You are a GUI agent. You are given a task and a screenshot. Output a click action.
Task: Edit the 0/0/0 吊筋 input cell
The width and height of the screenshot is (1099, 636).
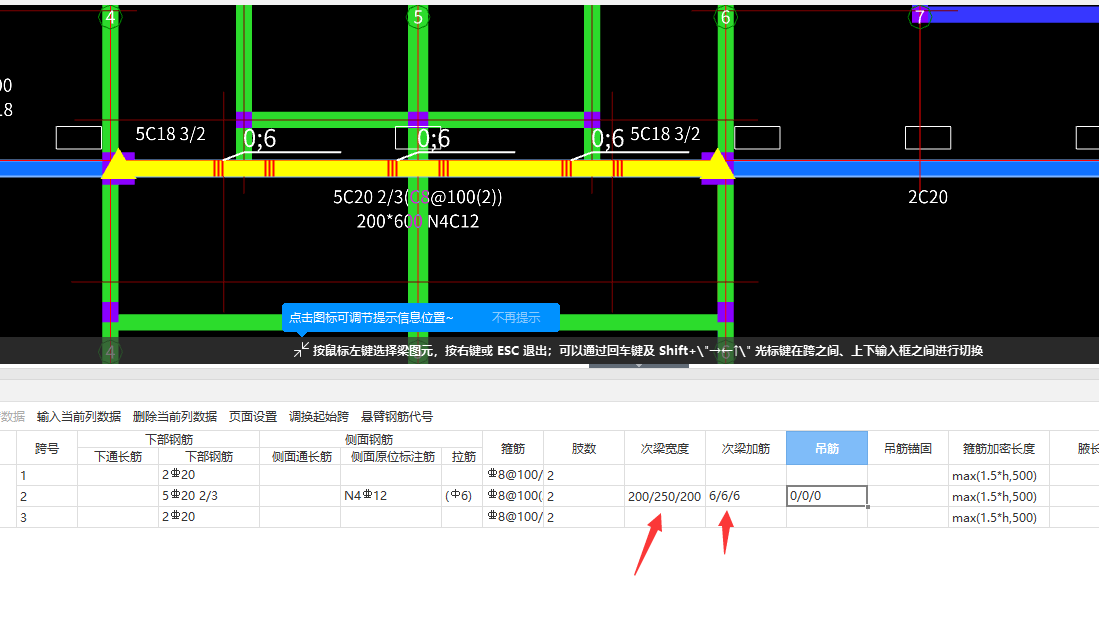pyautogui.click(x=827, y=496)
